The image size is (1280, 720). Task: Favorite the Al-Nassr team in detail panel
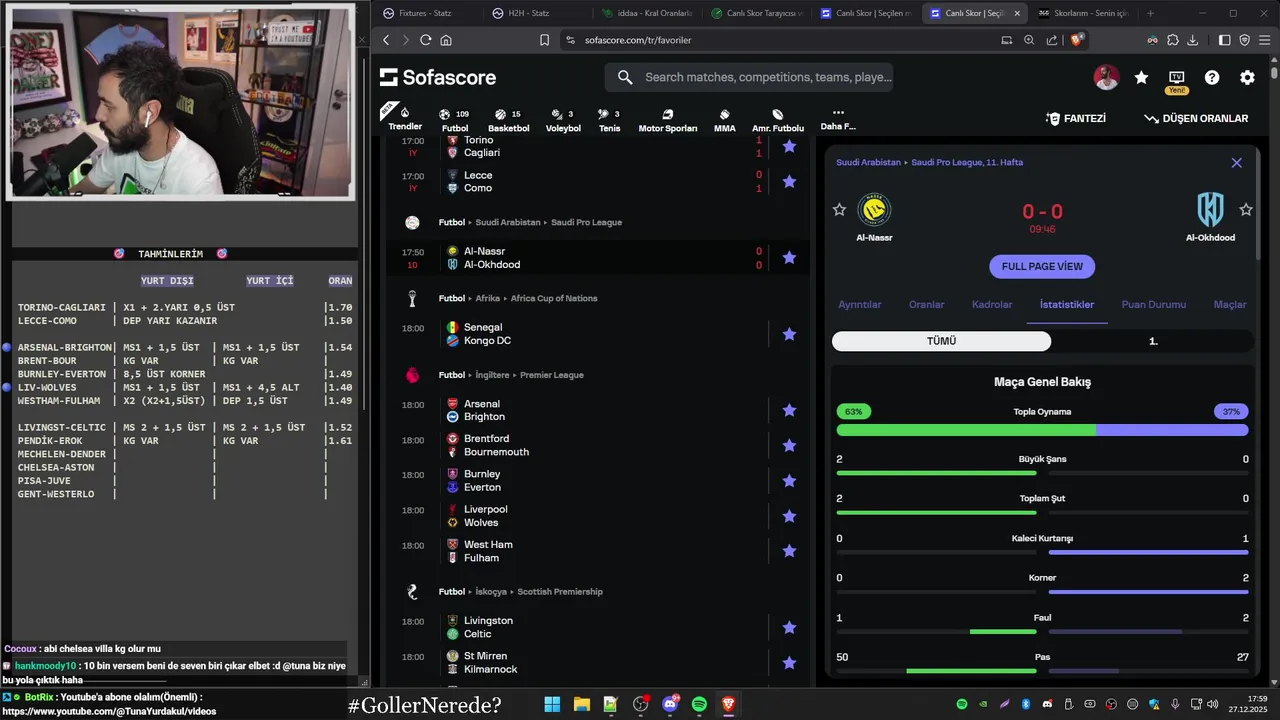click(839, 209)
